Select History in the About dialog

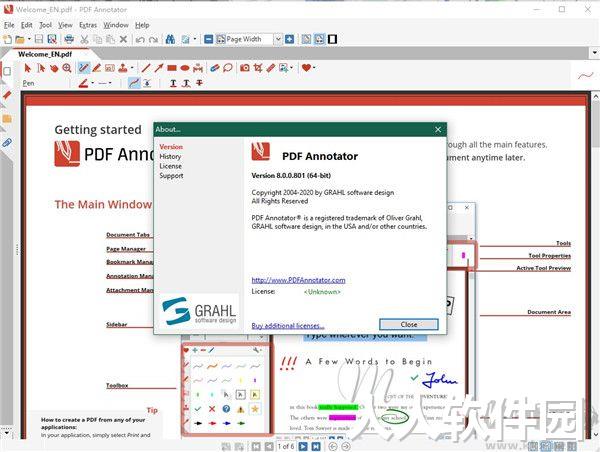[x=170, y=156]
